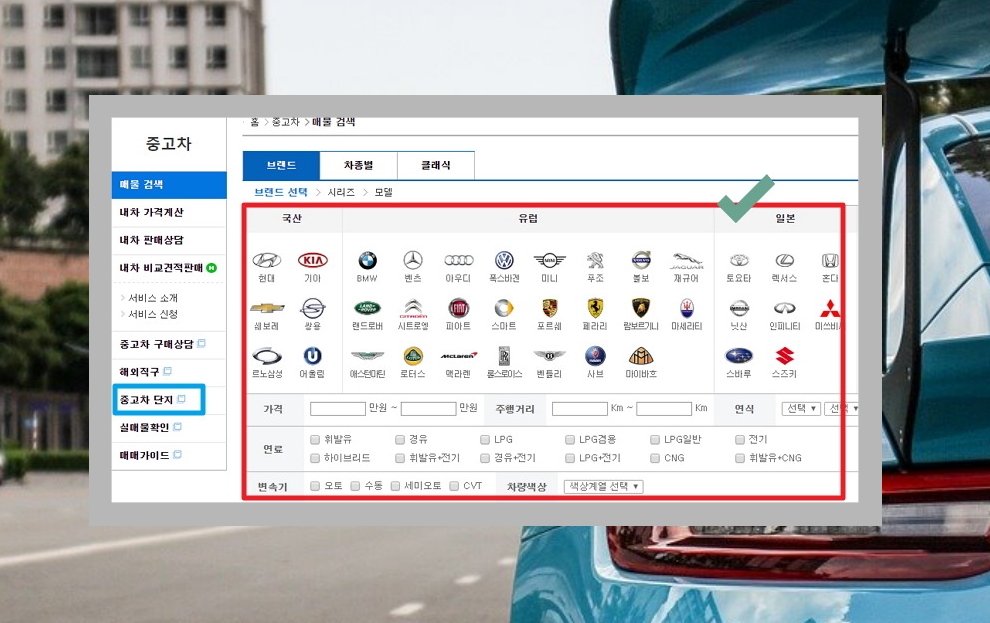Select the Subaru (스바루) logo
The height and width of the screenshot is (623, 990).
point(739,356)
